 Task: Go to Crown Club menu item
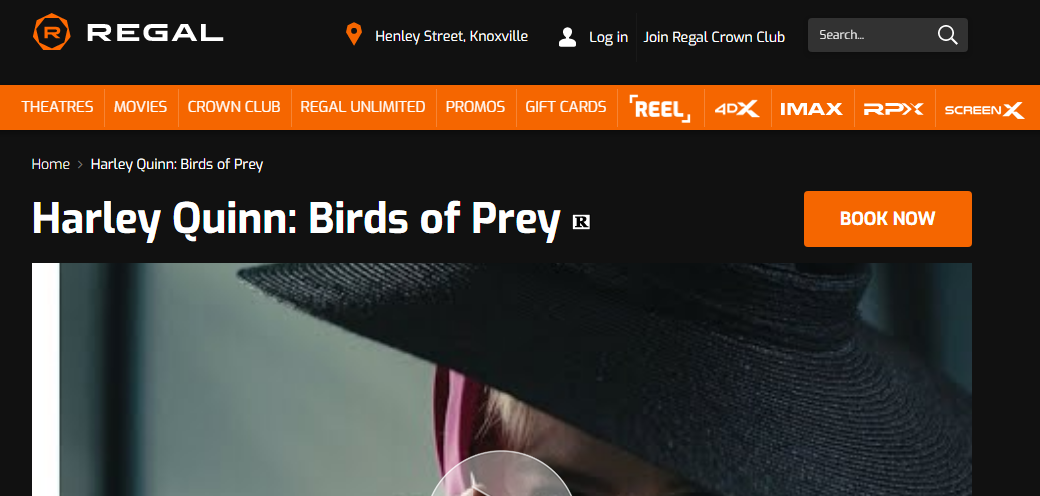[x=234, y=107]
